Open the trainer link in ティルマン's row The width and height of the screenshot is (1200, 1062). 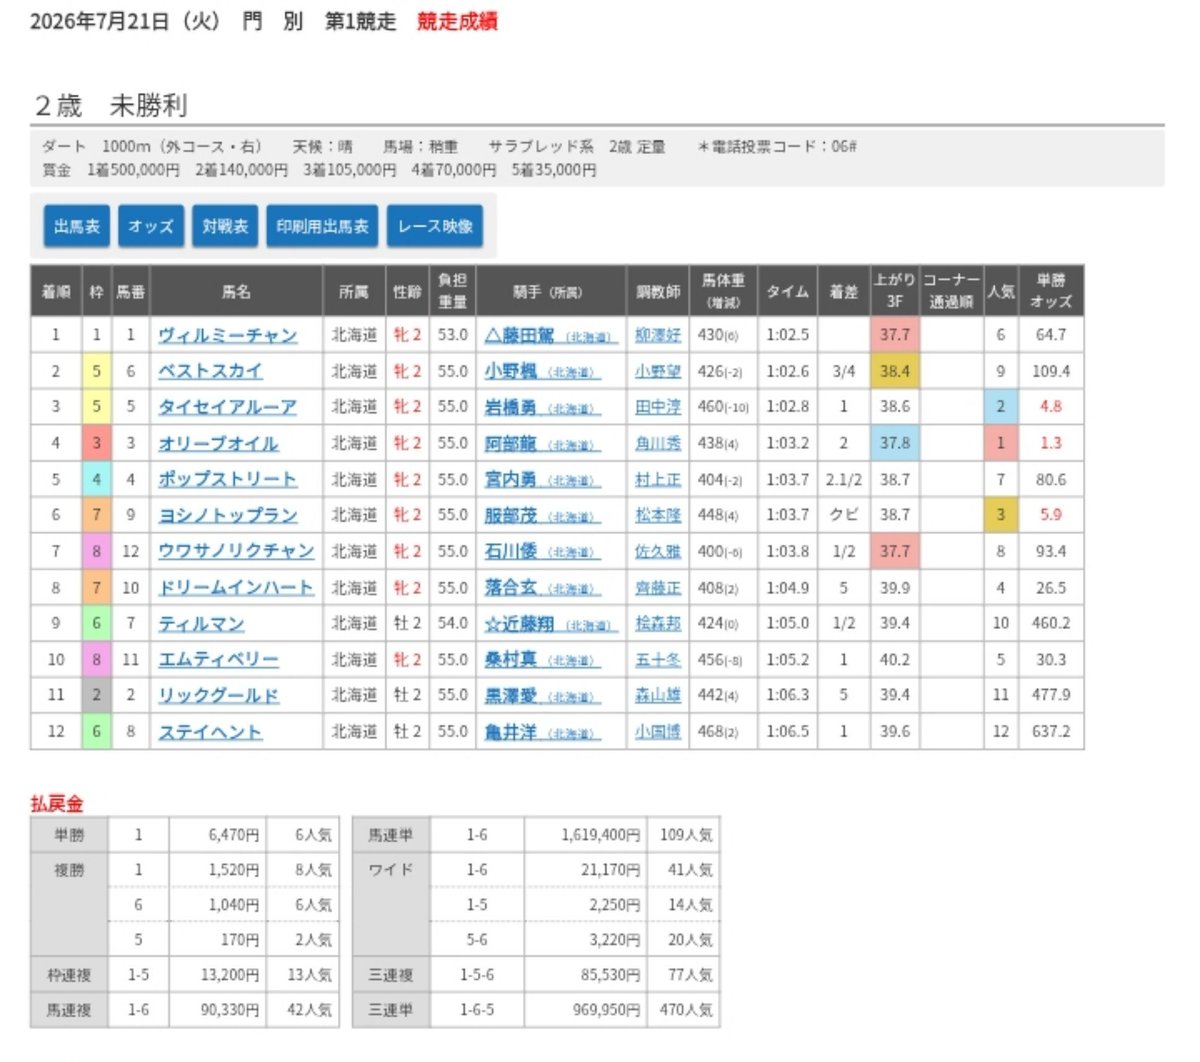click(x=658, y=623)
